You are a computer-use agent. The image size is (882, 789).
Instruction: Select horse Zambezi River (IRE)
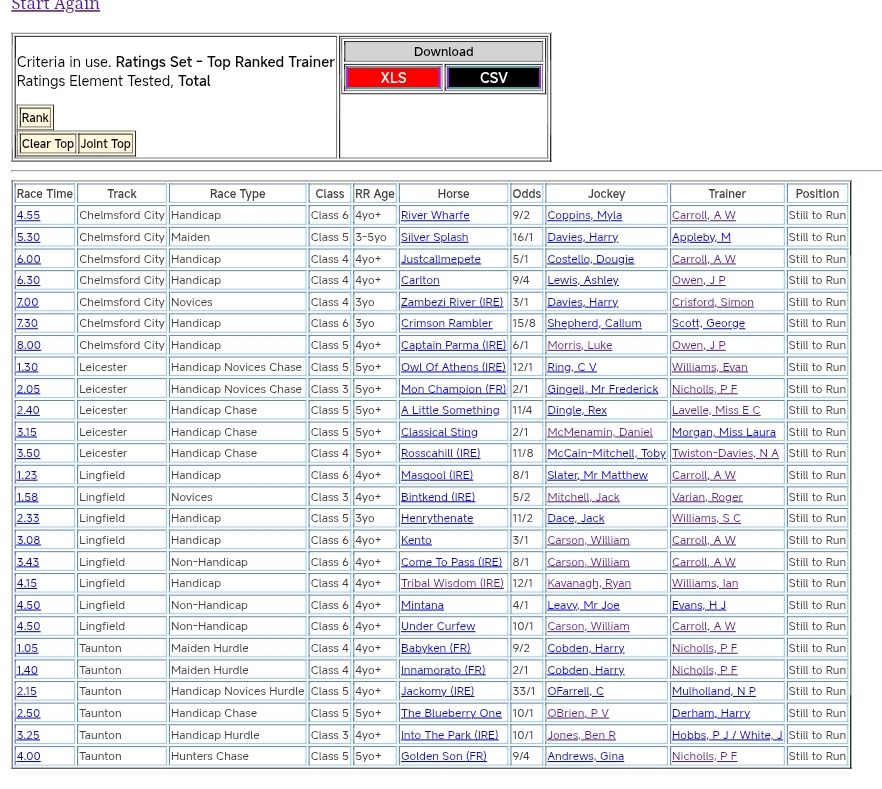pyautogui.click(x=451, y=302)
